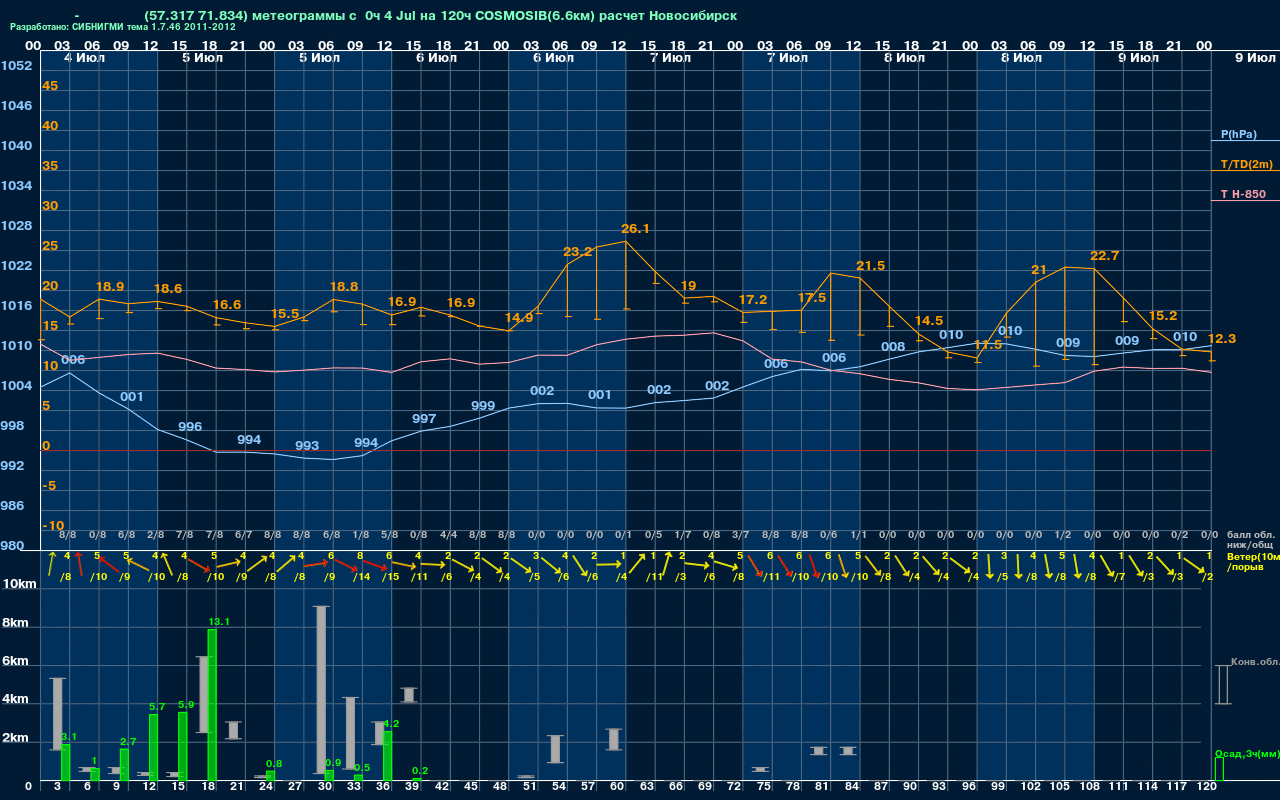Screen dimensions: 1280x800
Task: Click forecast hour 84 on bottom axis
Action: pos(854,788)
